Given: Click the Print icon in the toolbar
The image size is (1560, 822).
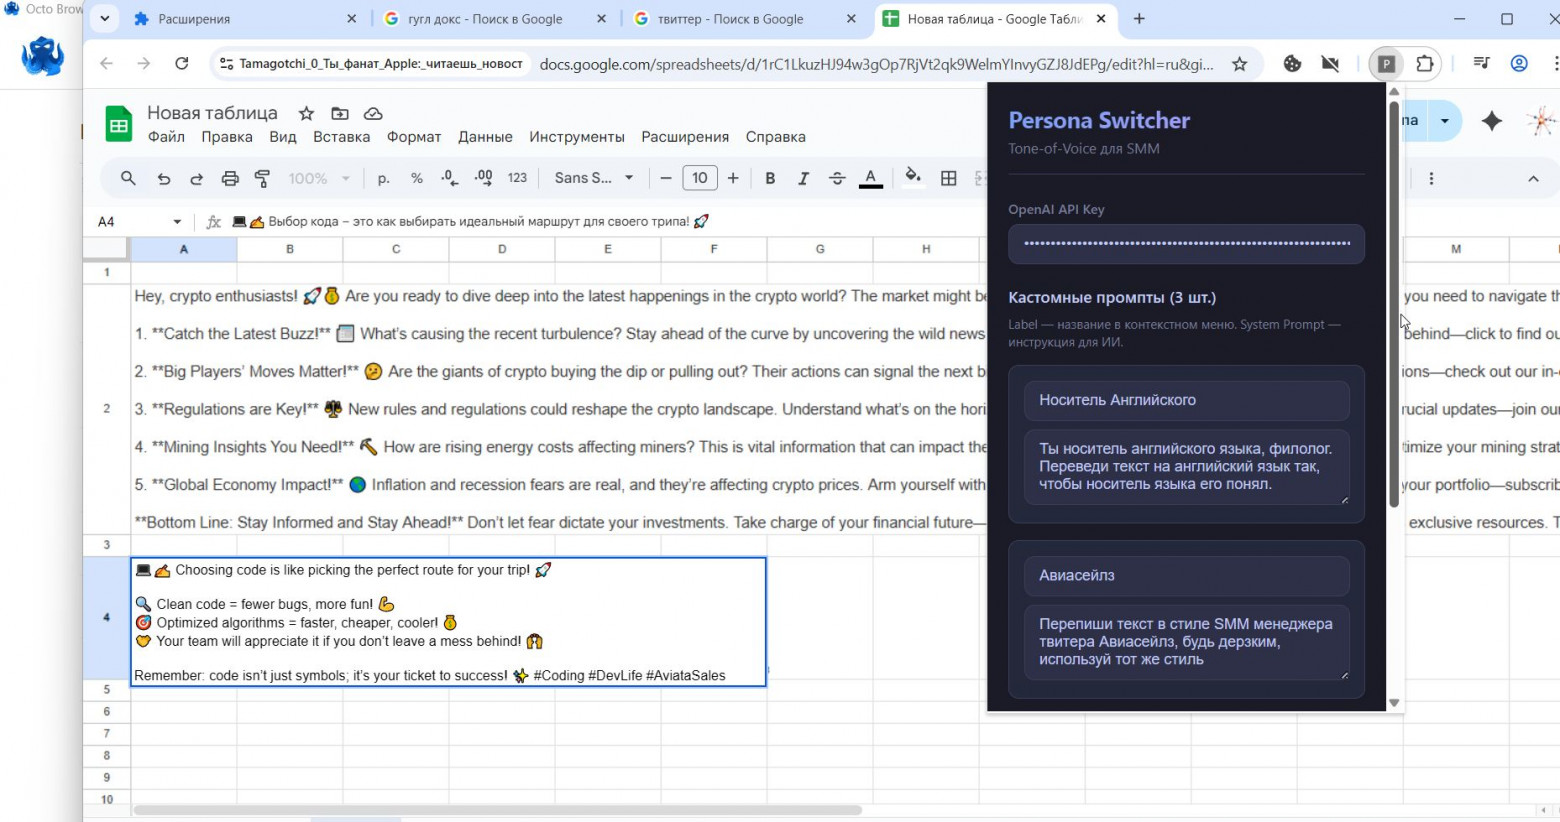Looking at the screenshot, I should [x=230, y=178].
